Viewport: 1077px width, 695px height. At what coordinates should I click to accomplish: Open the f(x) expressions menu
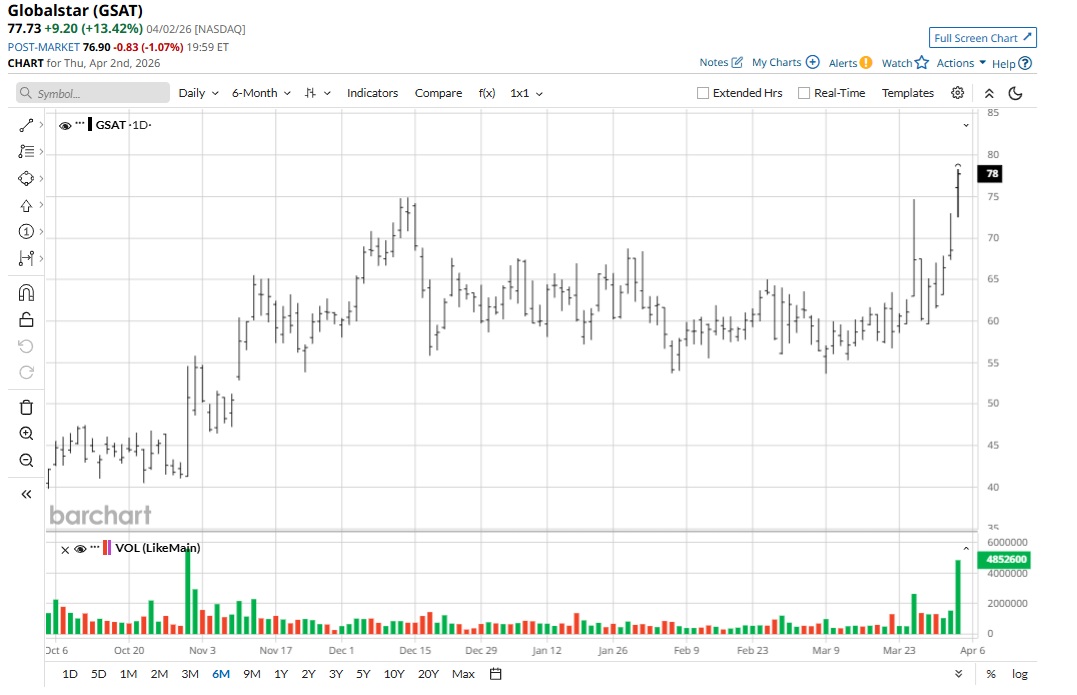487,93
